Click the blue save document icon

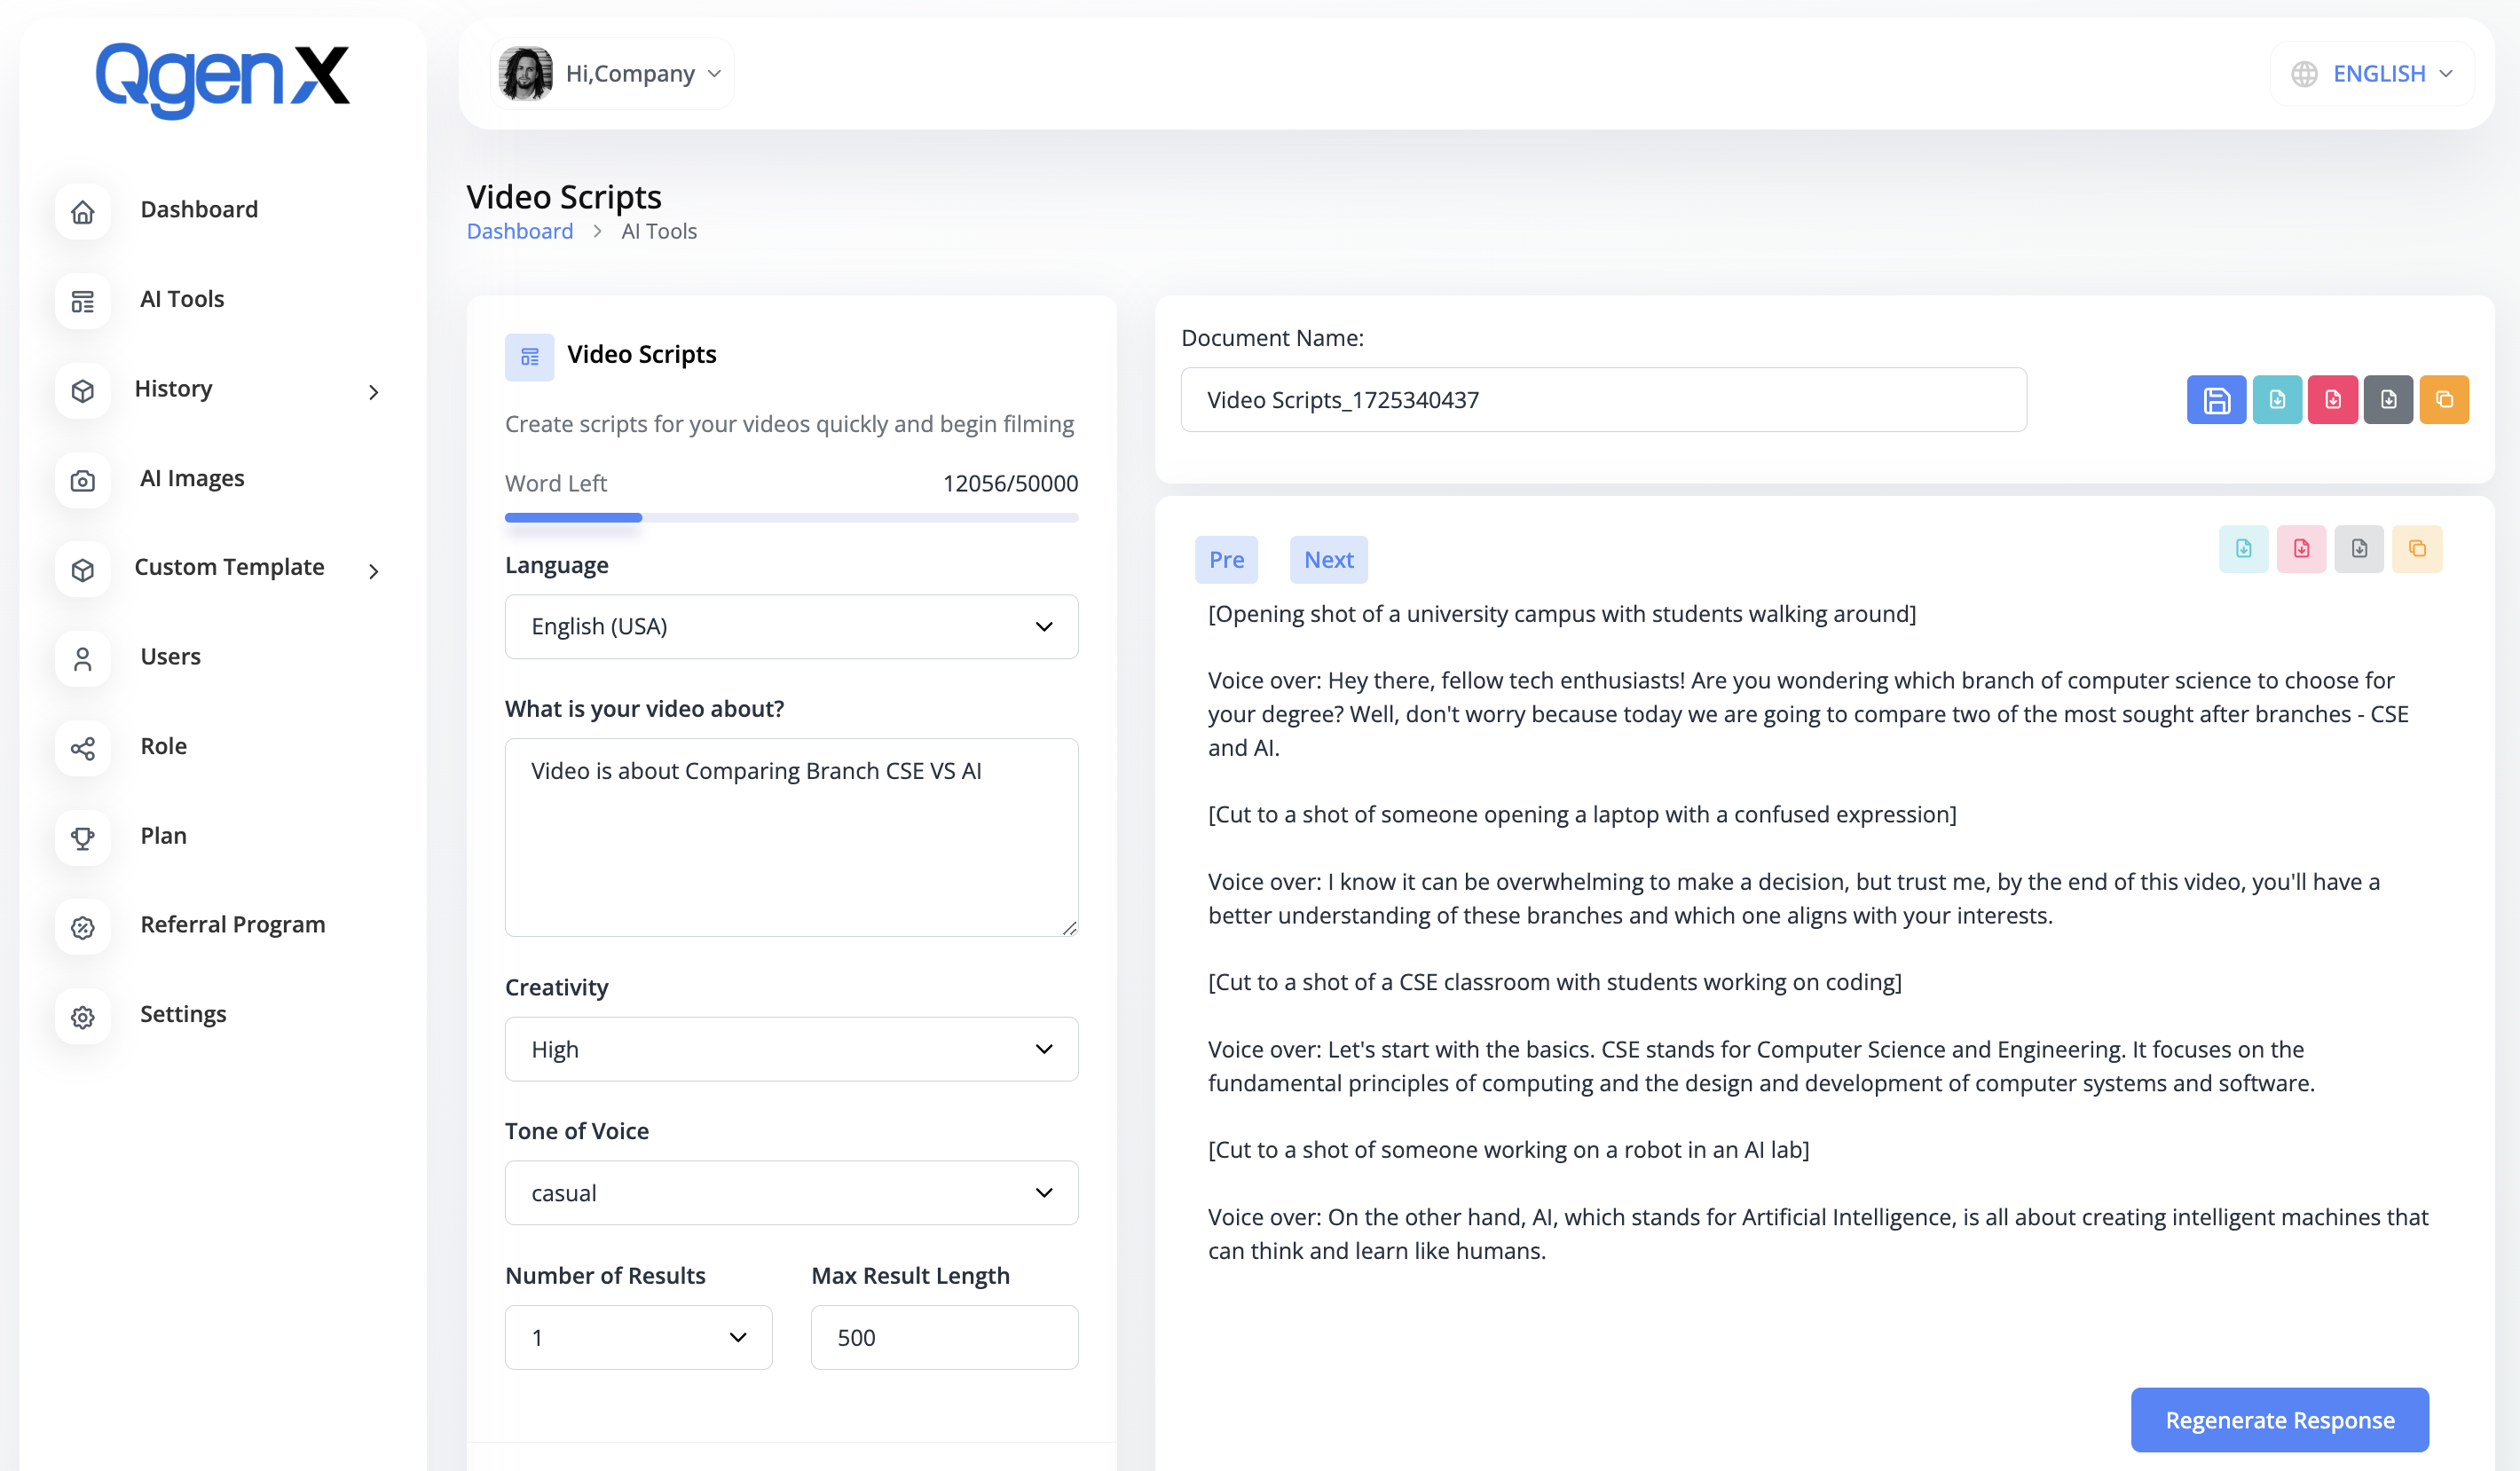coord(2216,400)
